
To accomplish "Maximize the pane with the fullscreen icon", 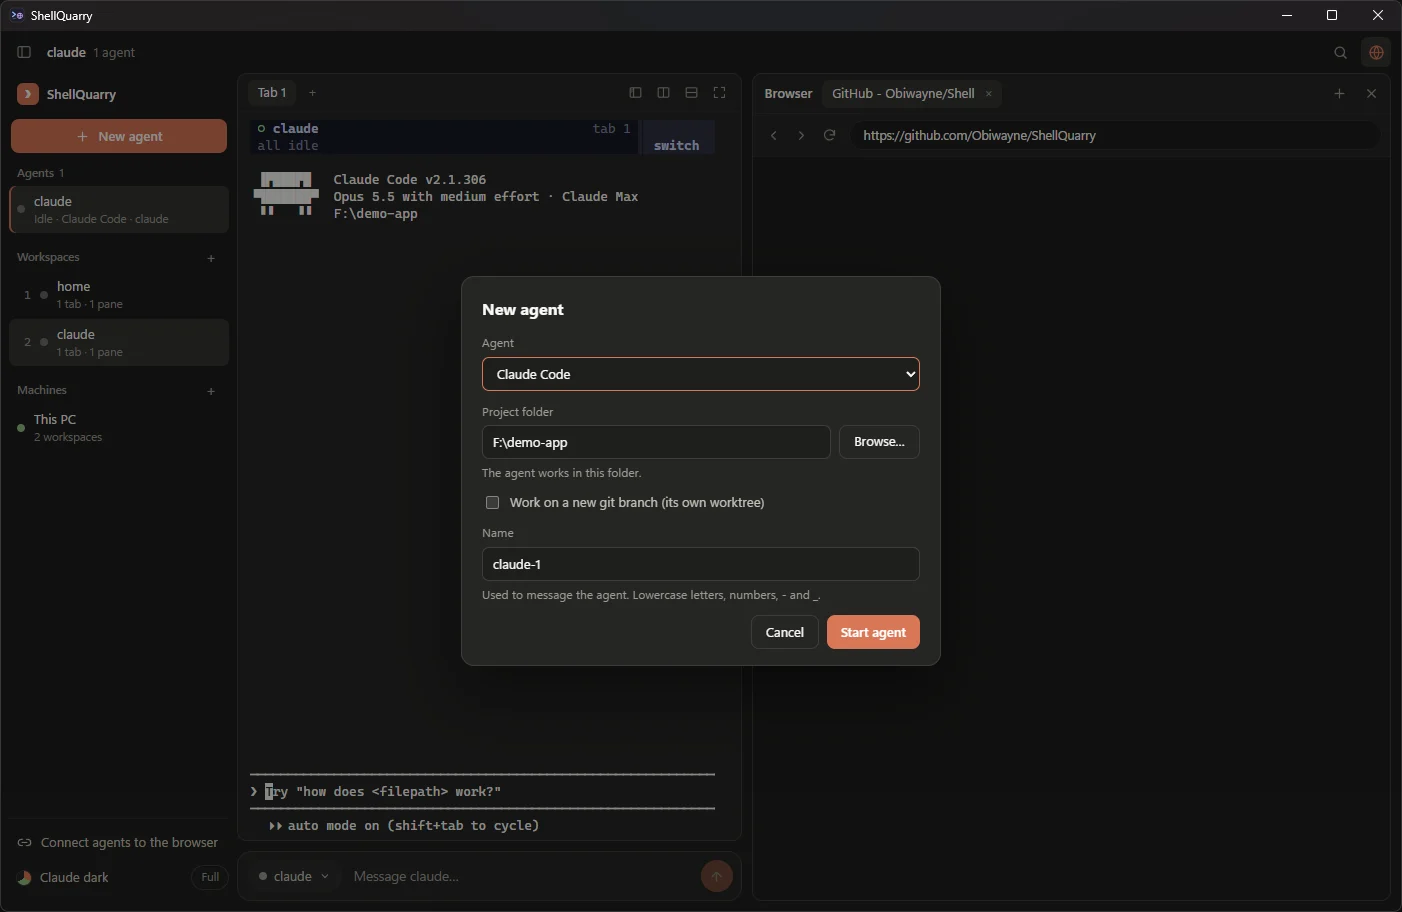I will click(719, 93).
